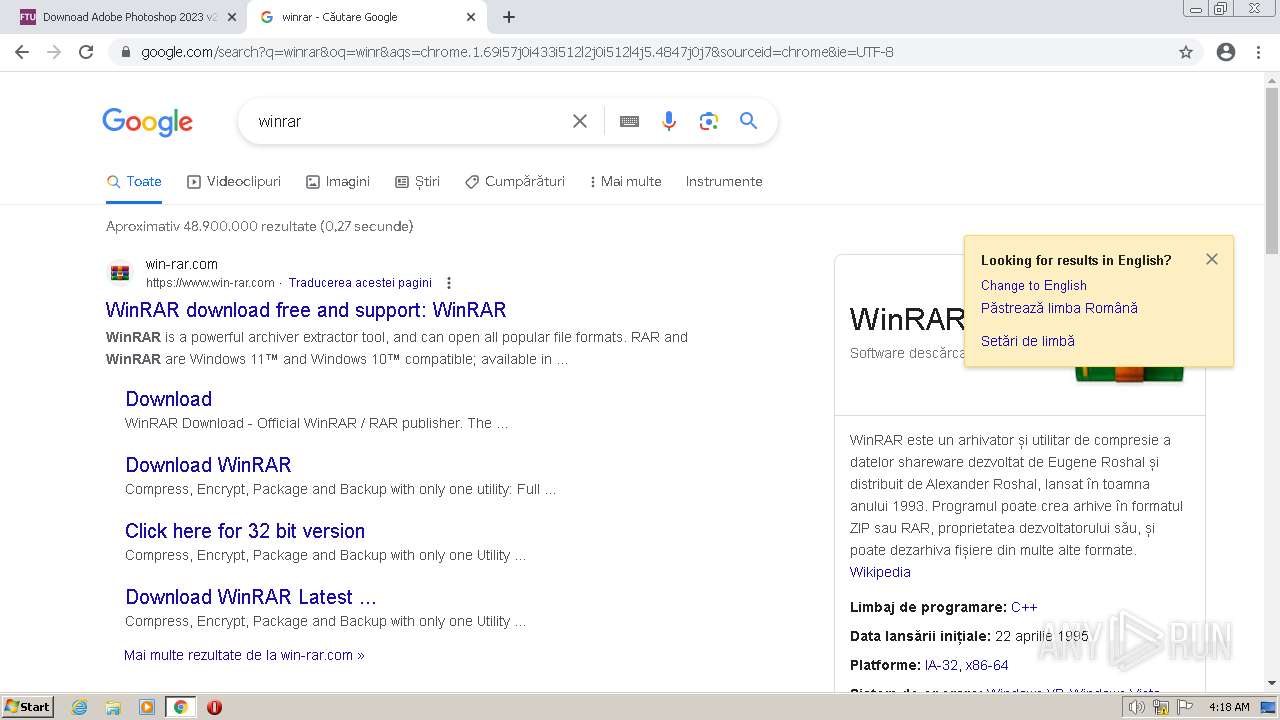Close the Adobe Photoshop download tab
Image resolution: width=1280 pixels, height=720 pixels.
click(x=231, y=17)
